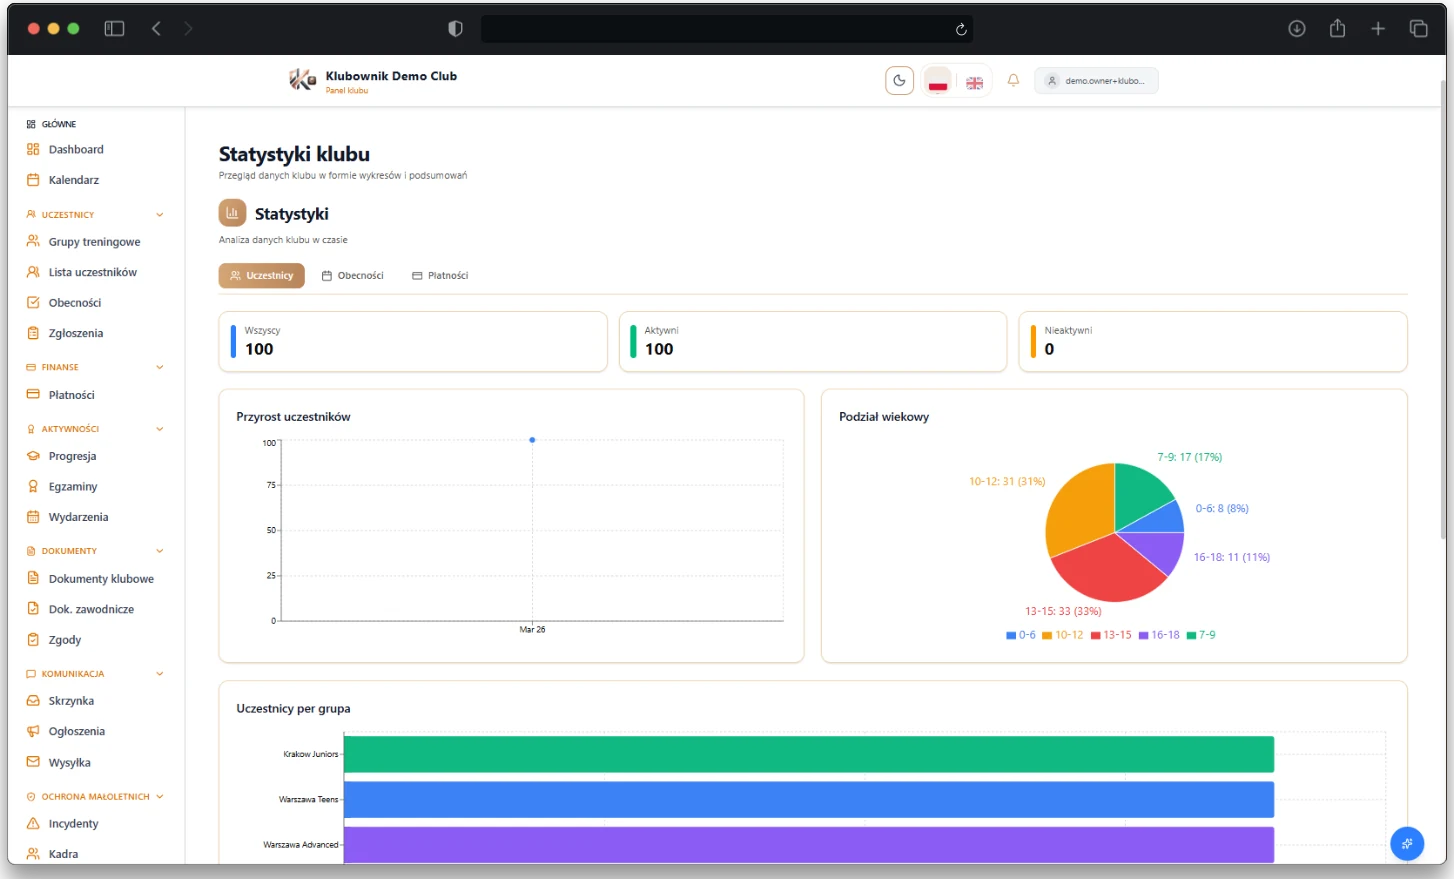Open the demo.owner account menu
This screenshot has height=879, width=1454.
pyautogui.click(x=1096, y=80)
